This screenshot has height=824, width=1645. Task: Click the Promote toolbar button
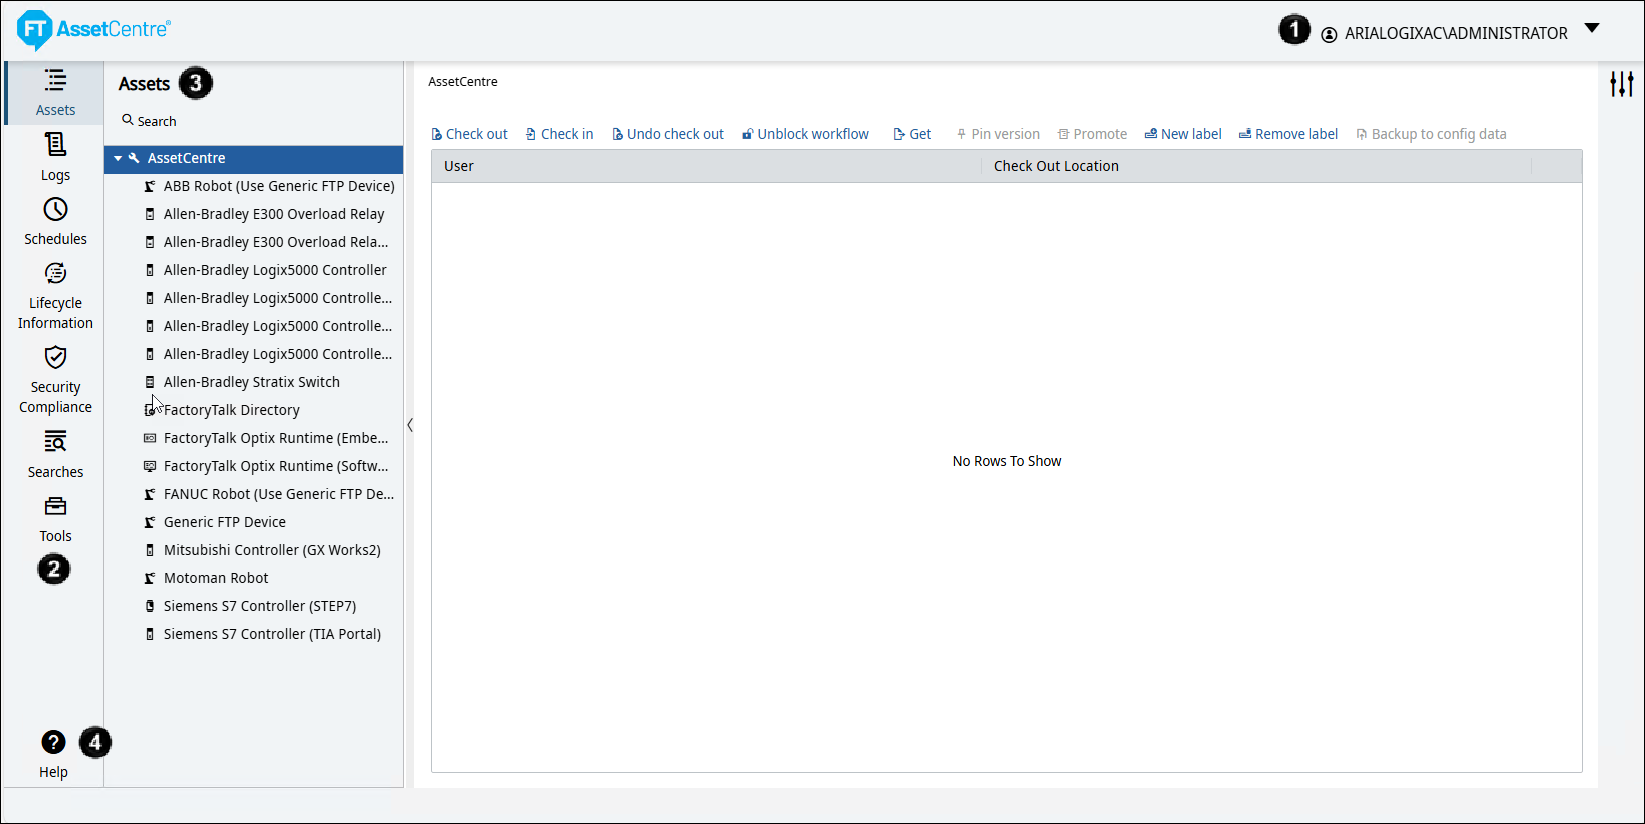tap(1092, 134)
